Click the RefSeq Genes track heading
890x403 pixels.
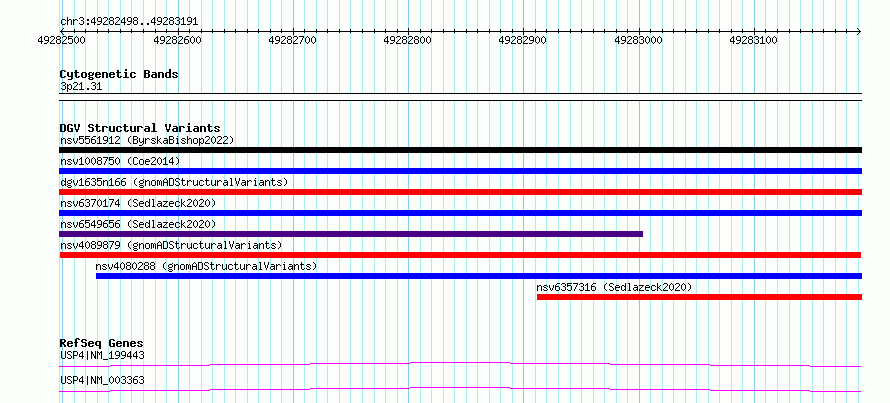pyautogui.click(x=101, y=343)
